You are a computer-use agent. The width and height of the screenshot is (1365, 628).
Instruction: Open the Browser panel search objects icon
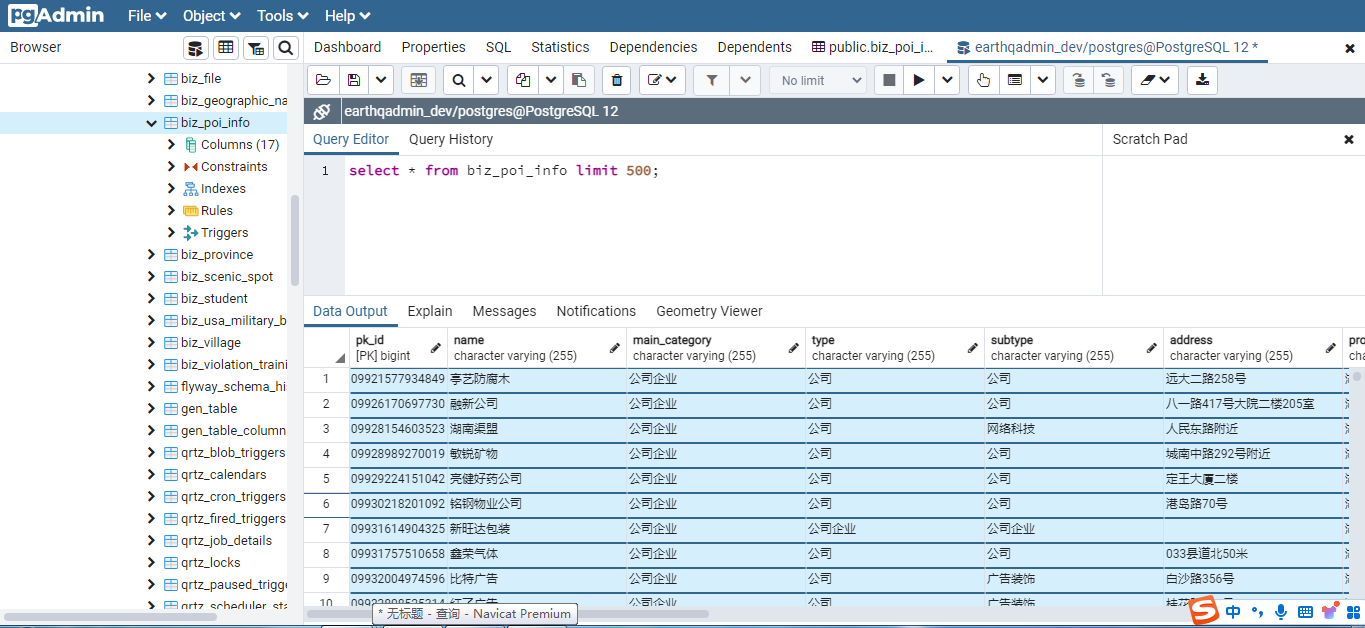coord(286,48)
